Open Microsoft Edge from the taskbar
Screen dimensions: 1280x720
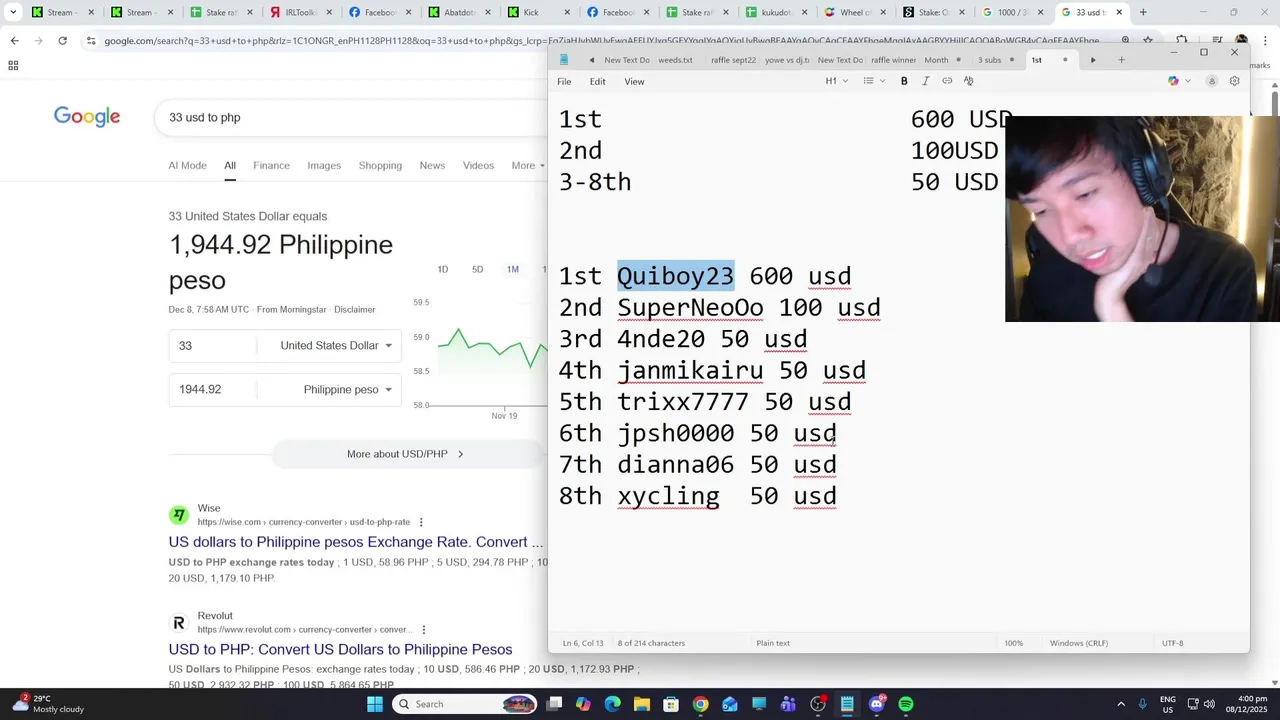tap(613, 704)
